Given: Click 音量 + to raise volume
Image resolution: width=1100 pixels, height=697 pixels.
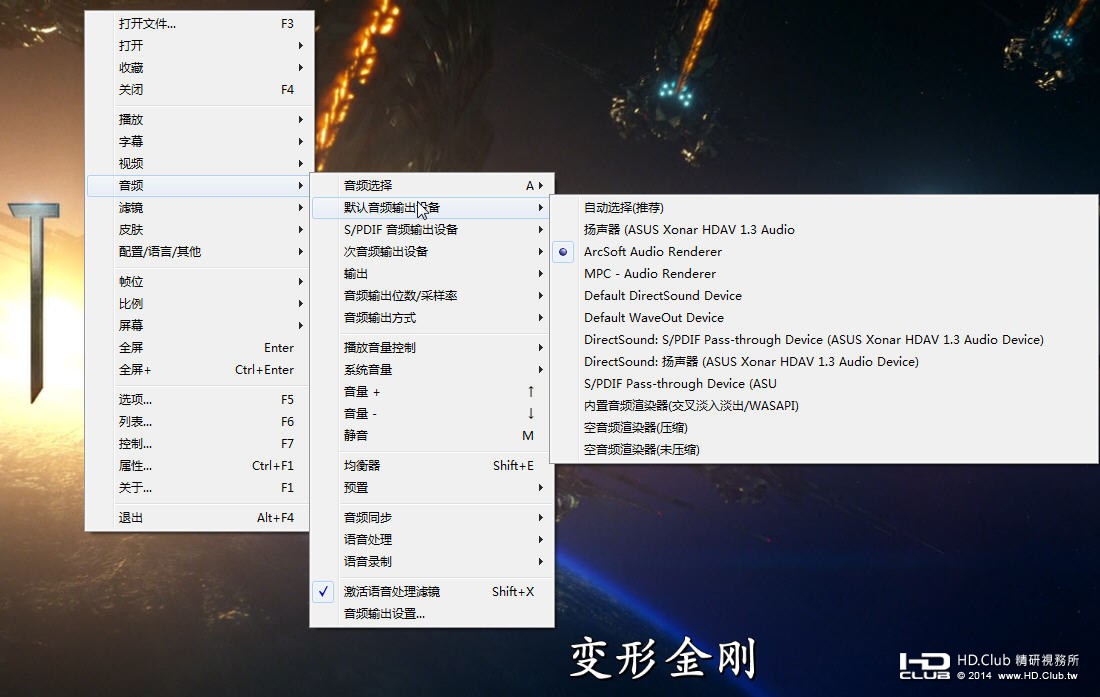Looking at the screenshot, I should pos(431,392).
